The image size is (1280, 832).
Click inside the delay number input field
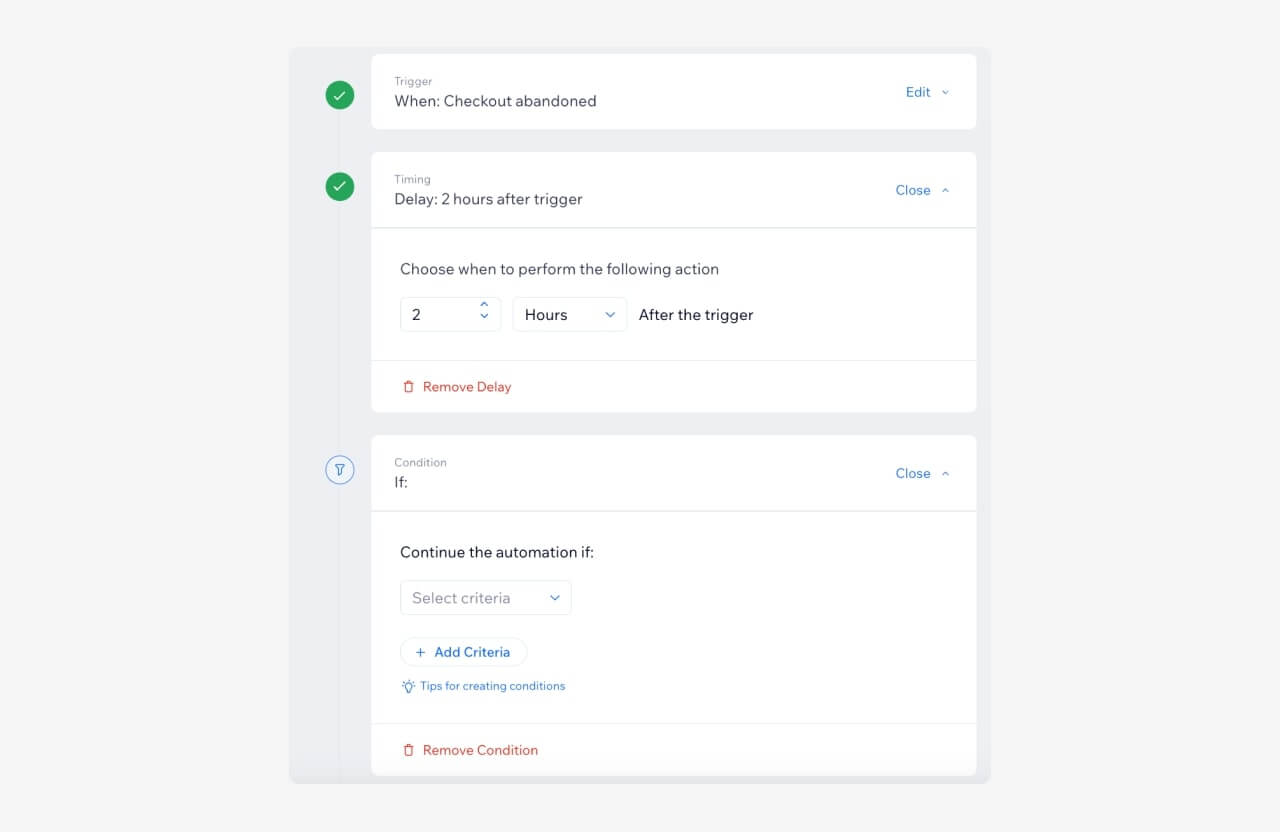pyautogui.click(x=435, y=314)
